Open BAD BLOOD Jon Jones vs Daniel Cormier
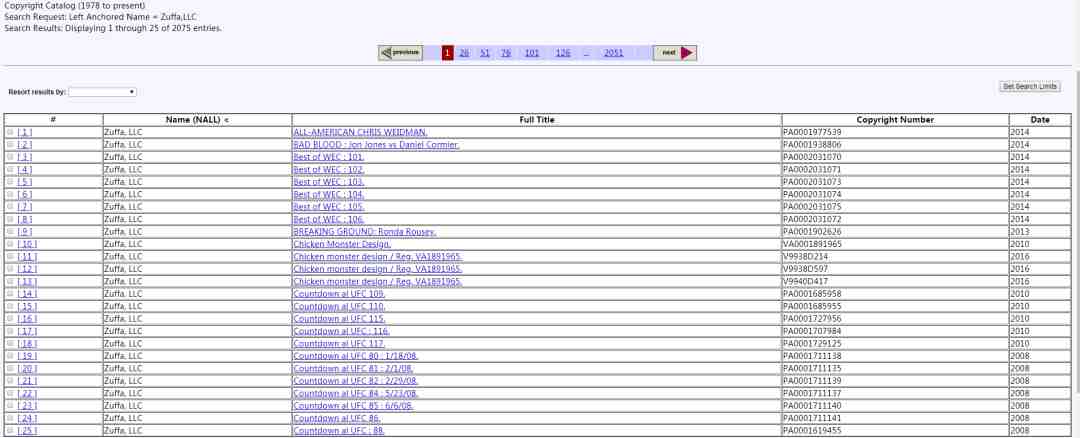1080x438 pixels. (376, 145)
